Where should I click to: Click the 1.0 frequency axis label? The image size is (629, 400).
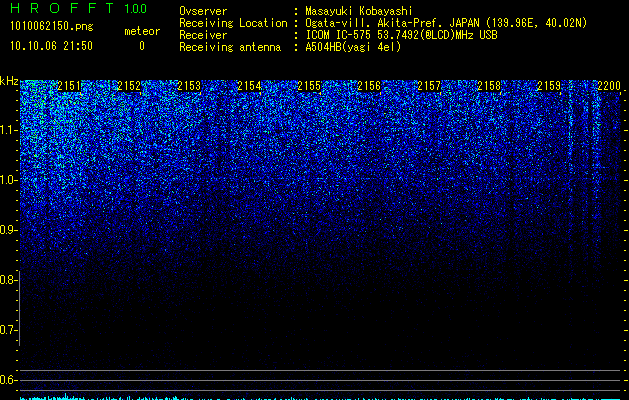(8, 180)
